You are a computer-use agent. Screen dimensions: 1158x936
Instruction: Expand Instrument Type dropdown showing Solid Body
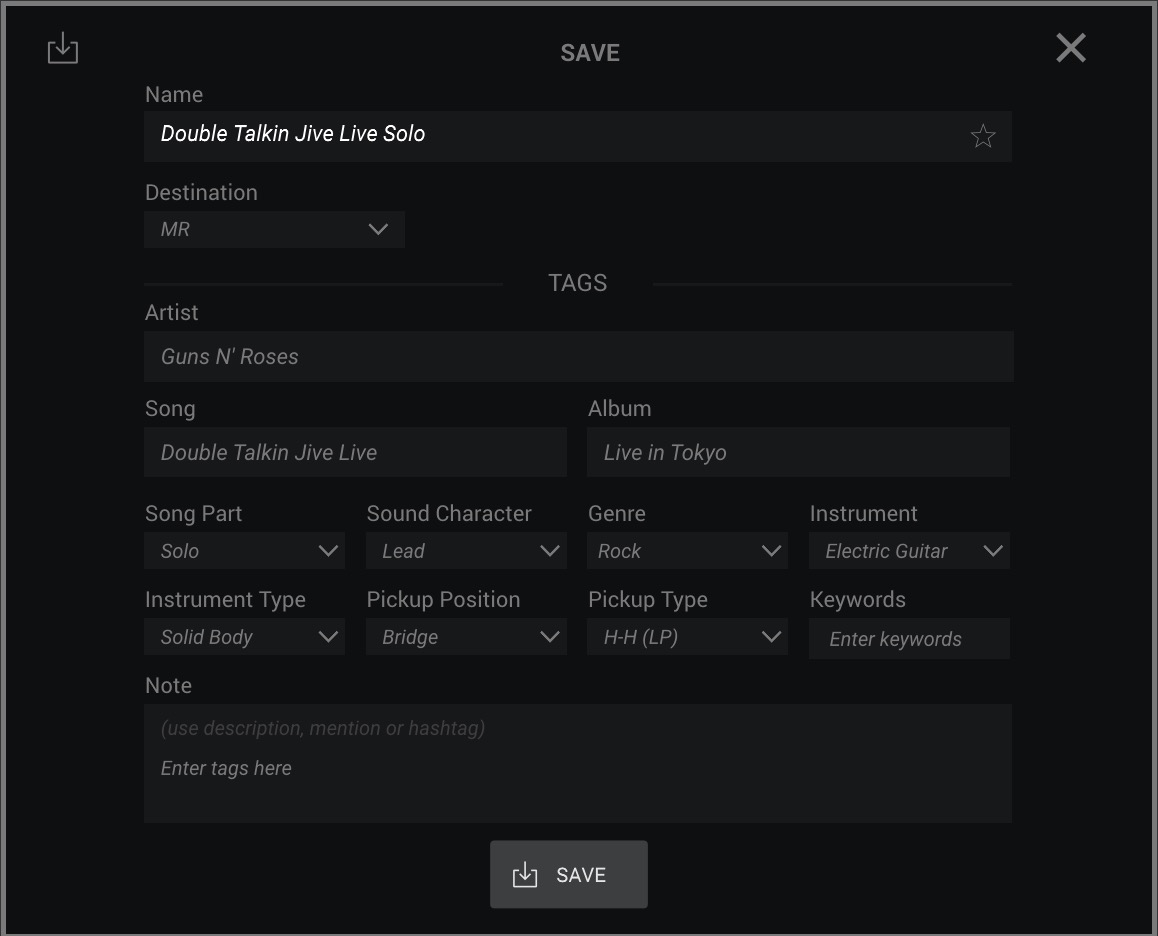(244, 637)
